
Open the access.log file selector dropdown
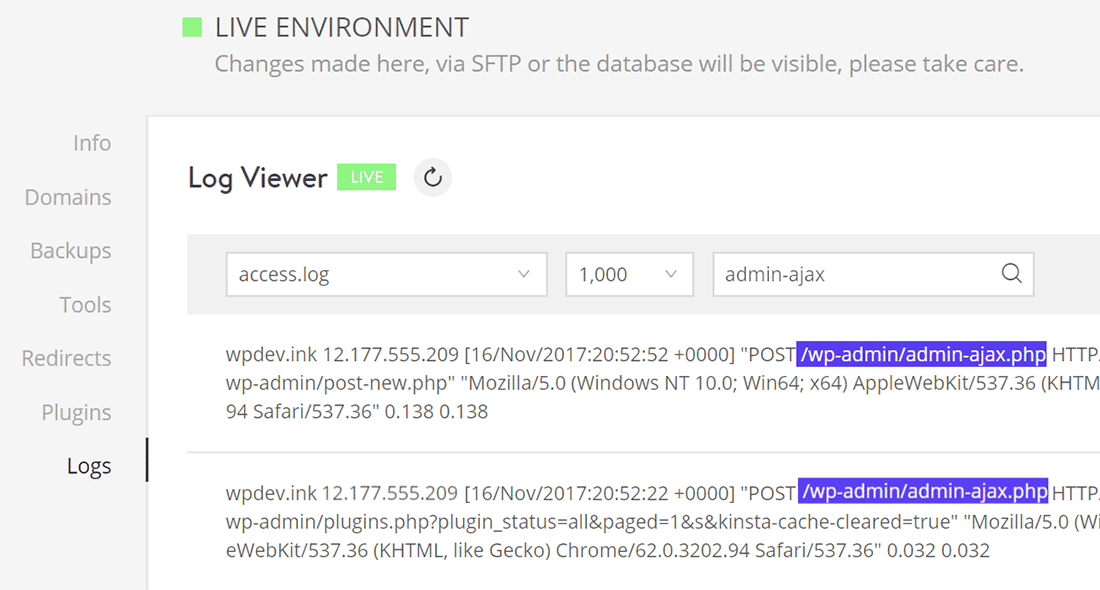(x=386, y=273)
